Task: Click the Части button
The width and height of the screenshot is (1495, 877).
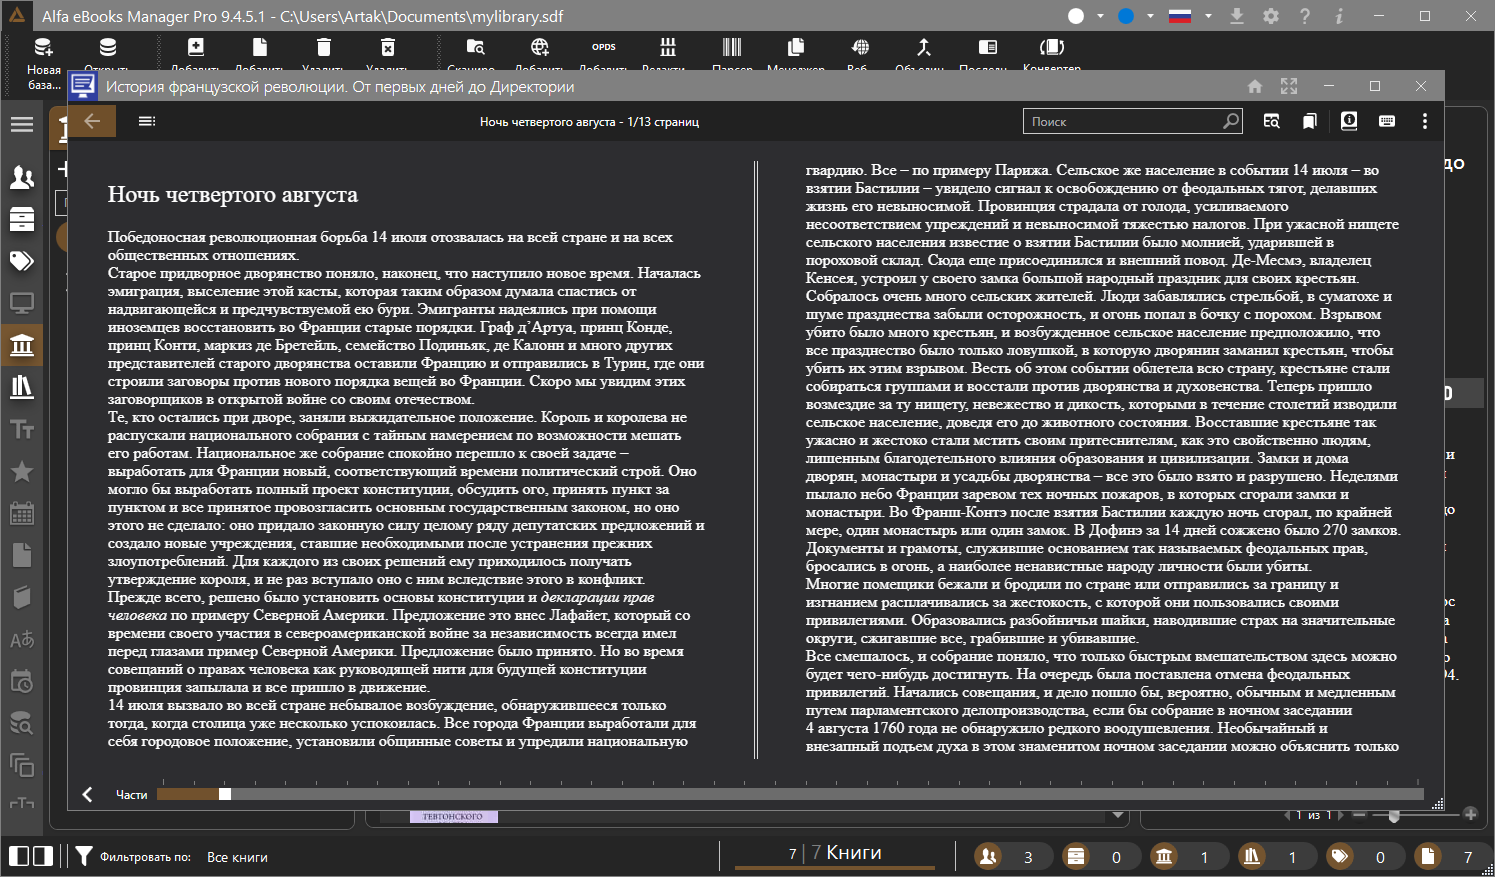Action: [x=131, y=795]
